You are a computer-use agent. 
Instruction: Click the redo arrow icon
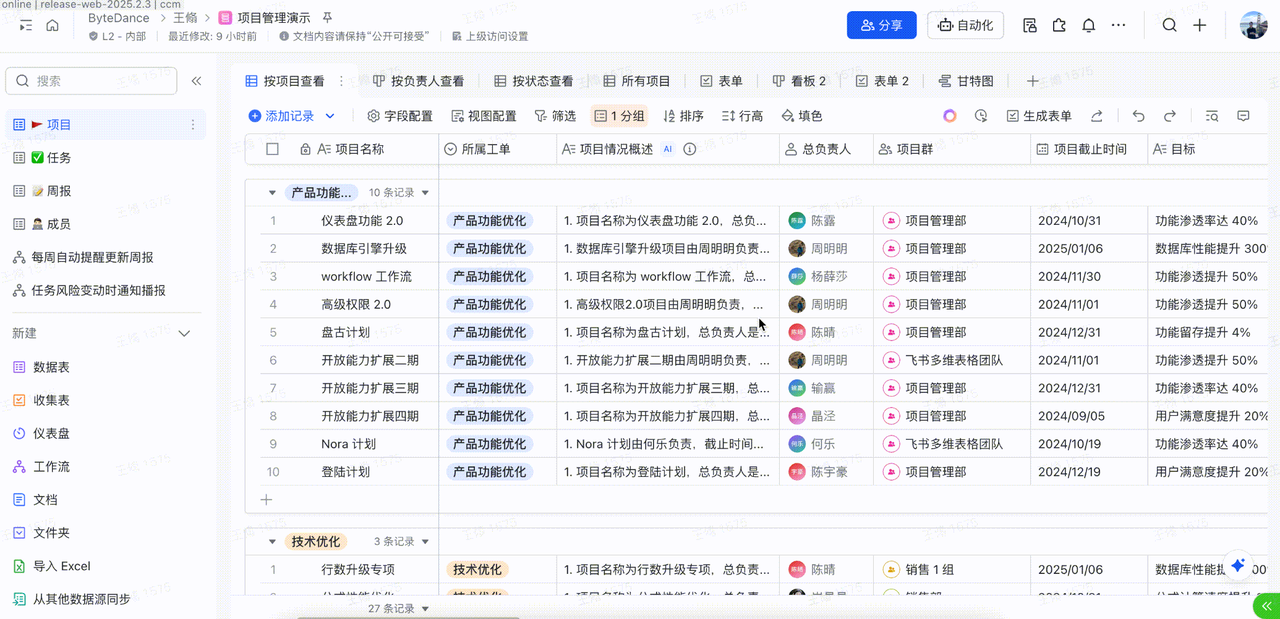click(x=1170, y=116)
